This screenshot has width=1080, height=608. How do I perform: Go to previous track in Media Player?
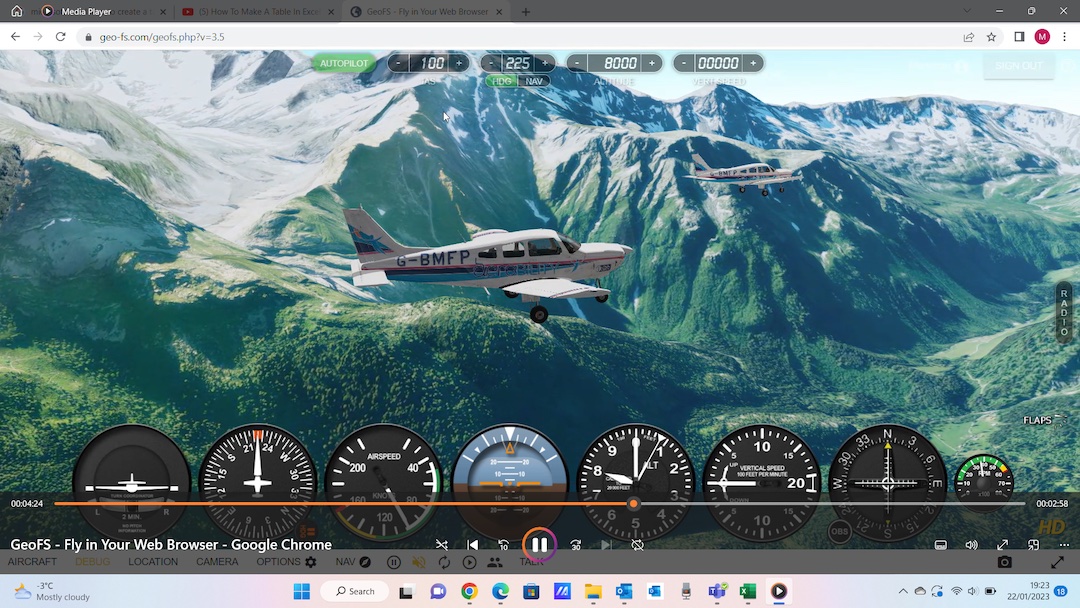pos(472,545)
